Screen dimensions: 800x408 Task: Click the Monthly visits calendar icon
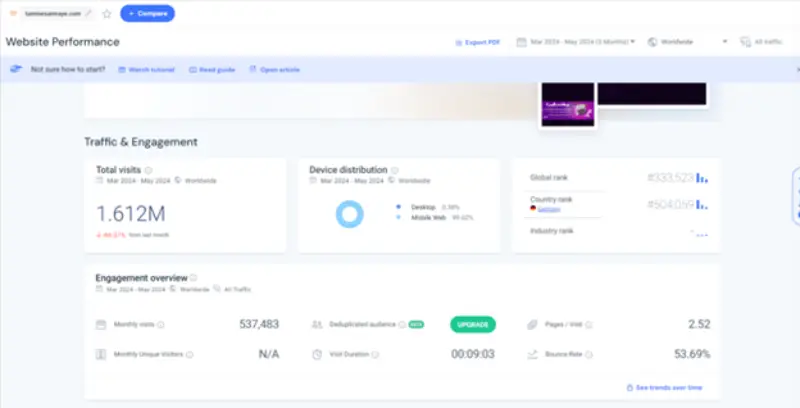coord(101,324)
